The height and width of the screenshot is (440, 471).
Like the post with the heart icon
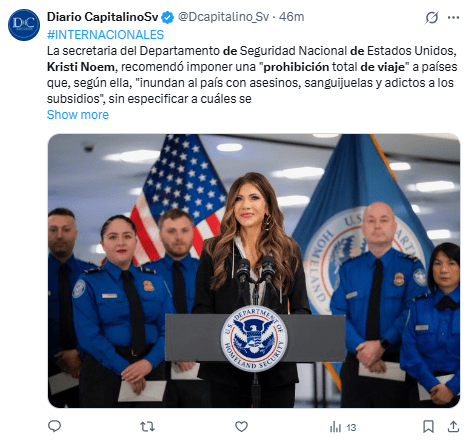(x=241, y=426)
